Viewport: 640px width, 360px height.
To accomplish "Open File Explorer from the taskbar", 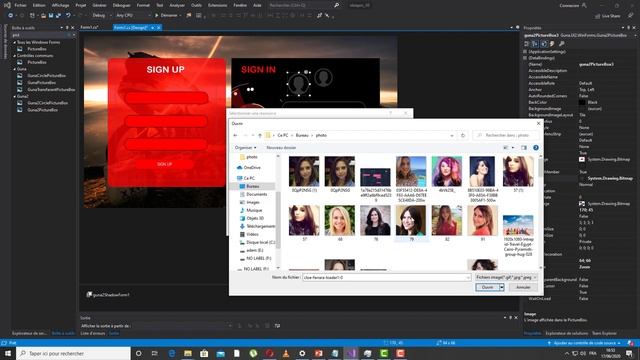I will (188, 353).
